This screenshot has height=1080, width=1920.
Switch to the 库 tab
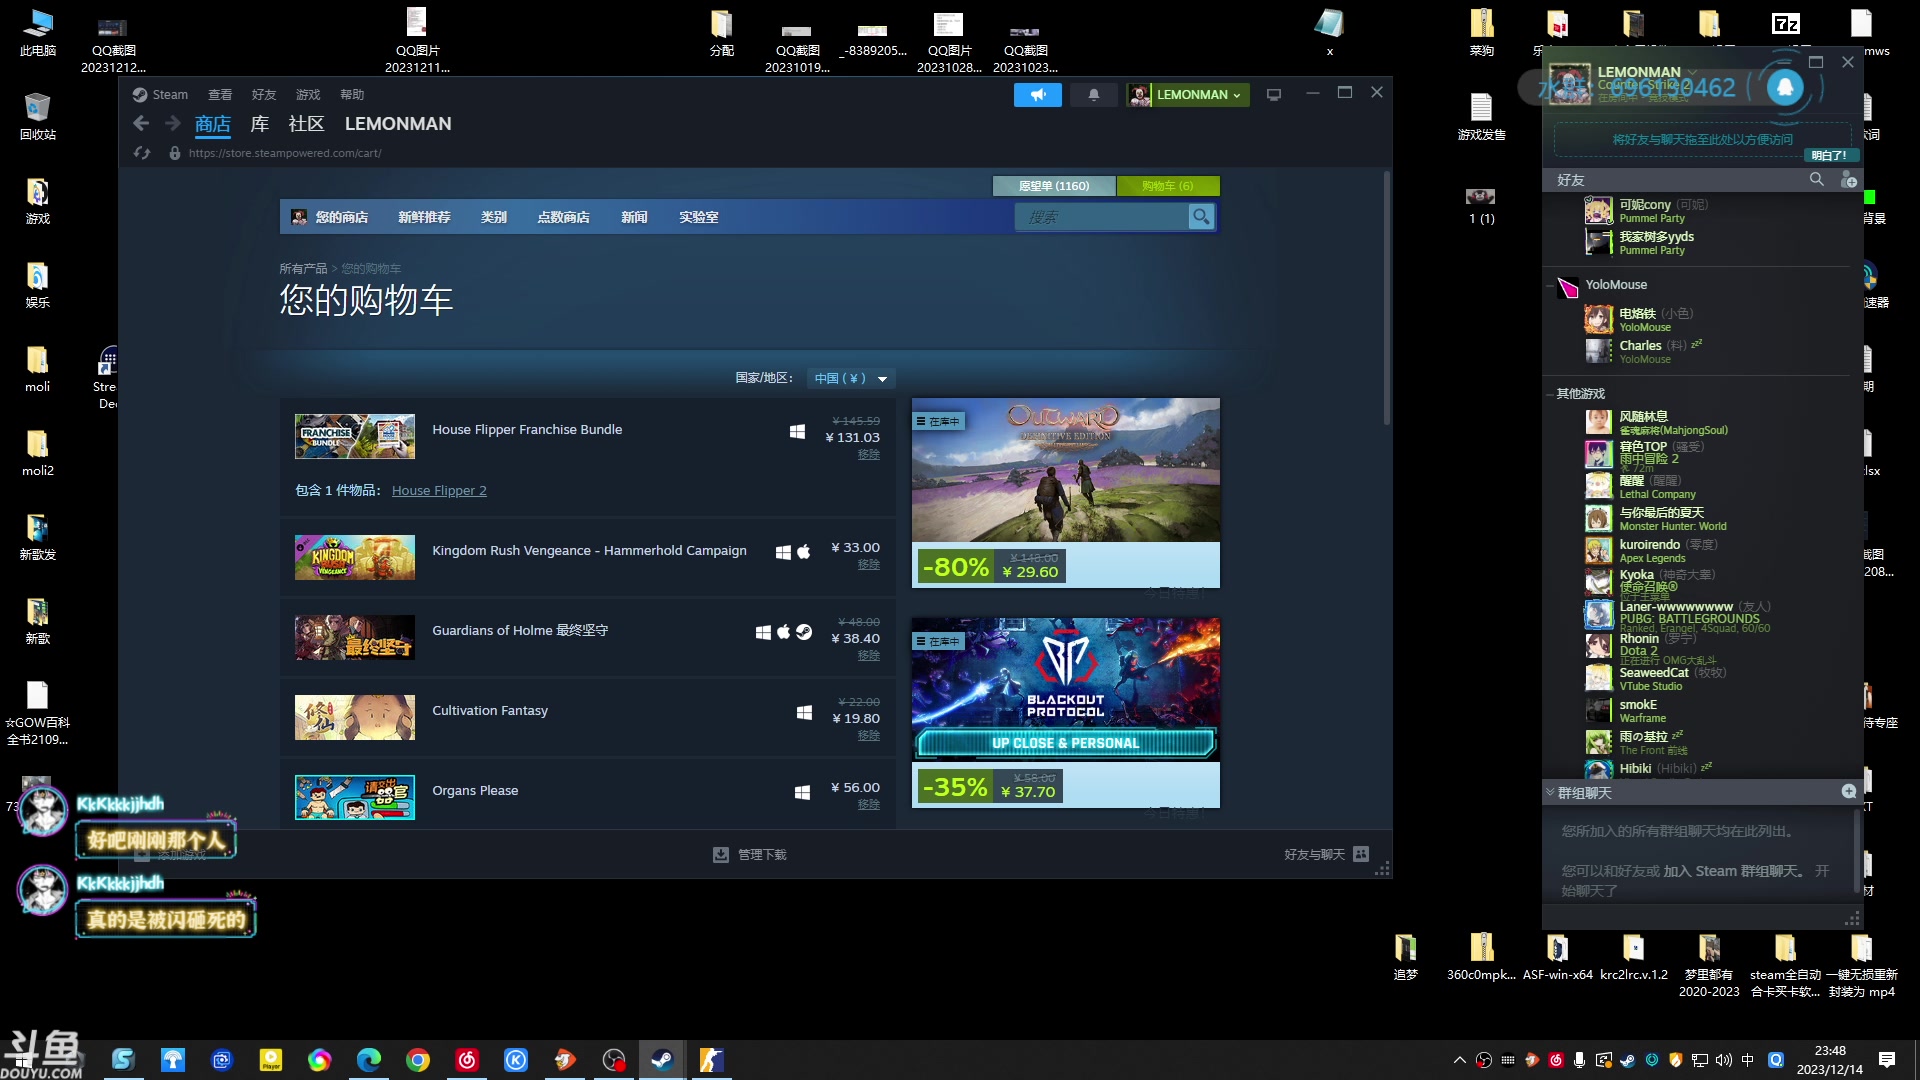260,124
